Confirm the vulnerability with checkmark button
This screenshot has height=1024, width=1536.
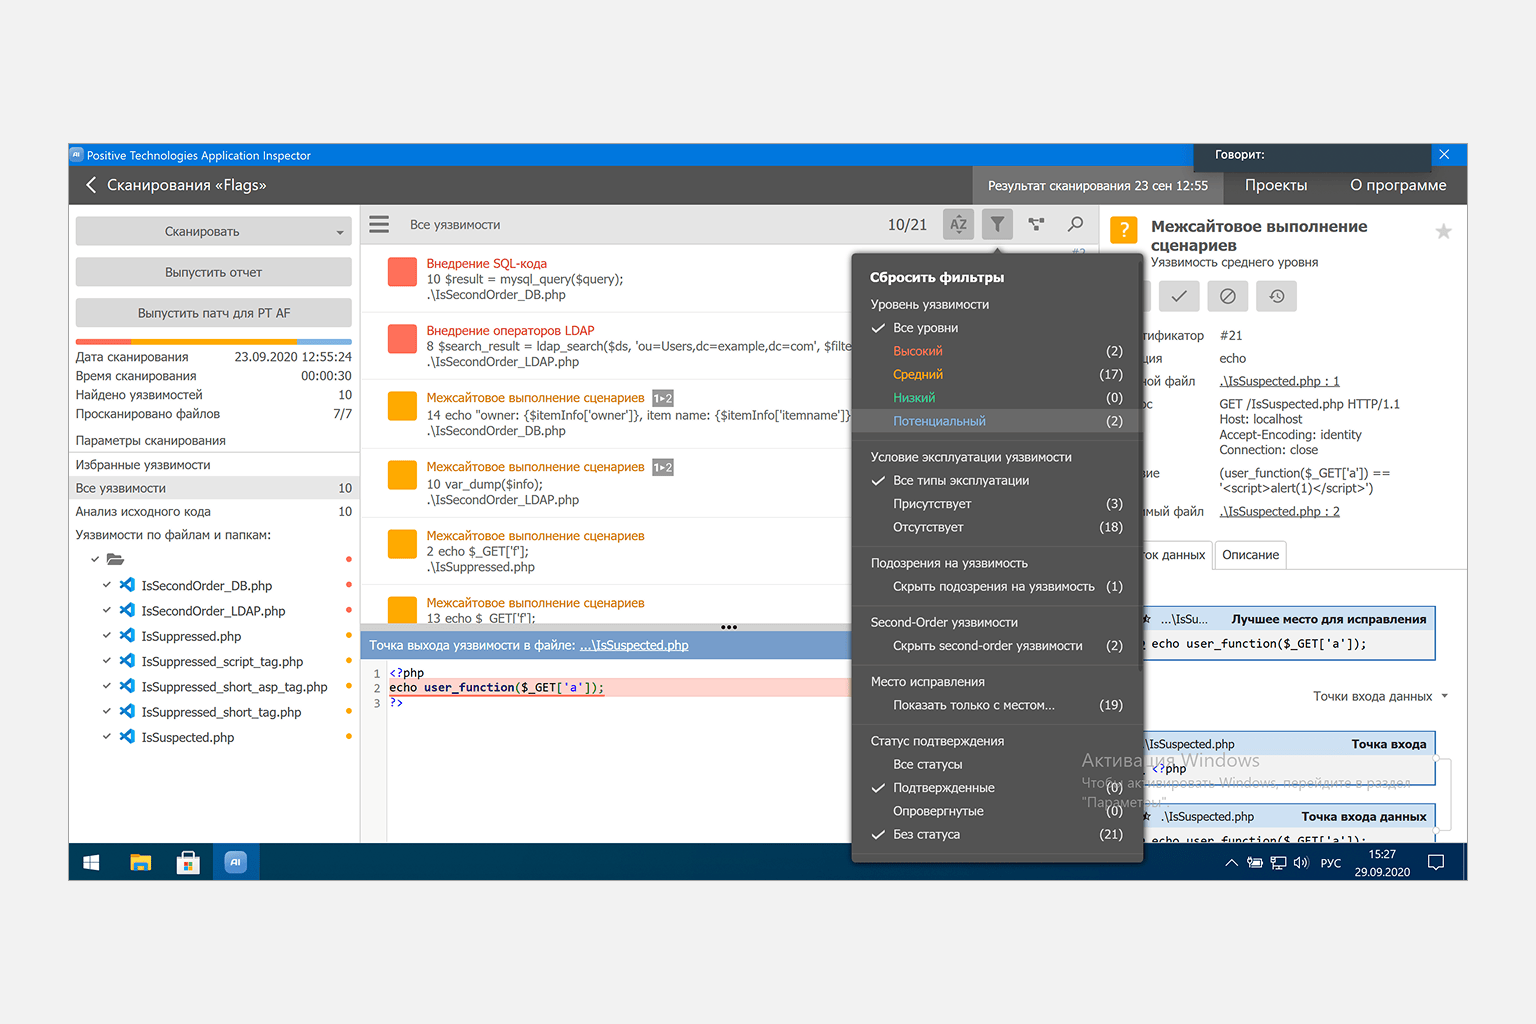[1179, 296]
